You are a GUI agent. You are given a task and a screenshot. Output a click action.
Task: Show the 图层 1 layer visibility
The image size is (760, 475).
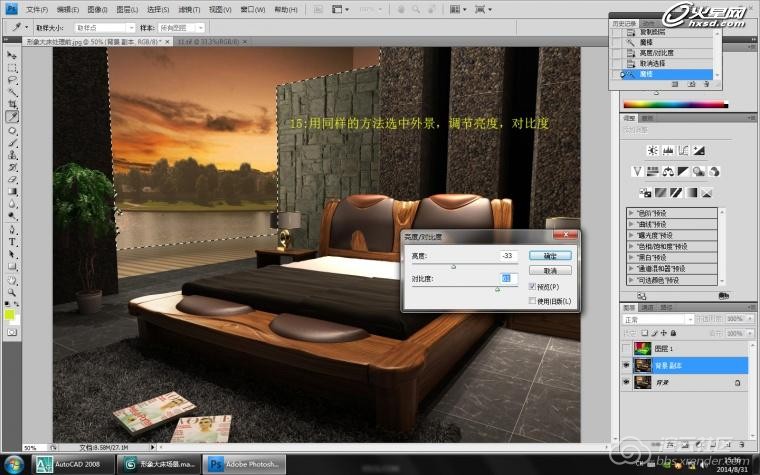click(x=626, y=348)
